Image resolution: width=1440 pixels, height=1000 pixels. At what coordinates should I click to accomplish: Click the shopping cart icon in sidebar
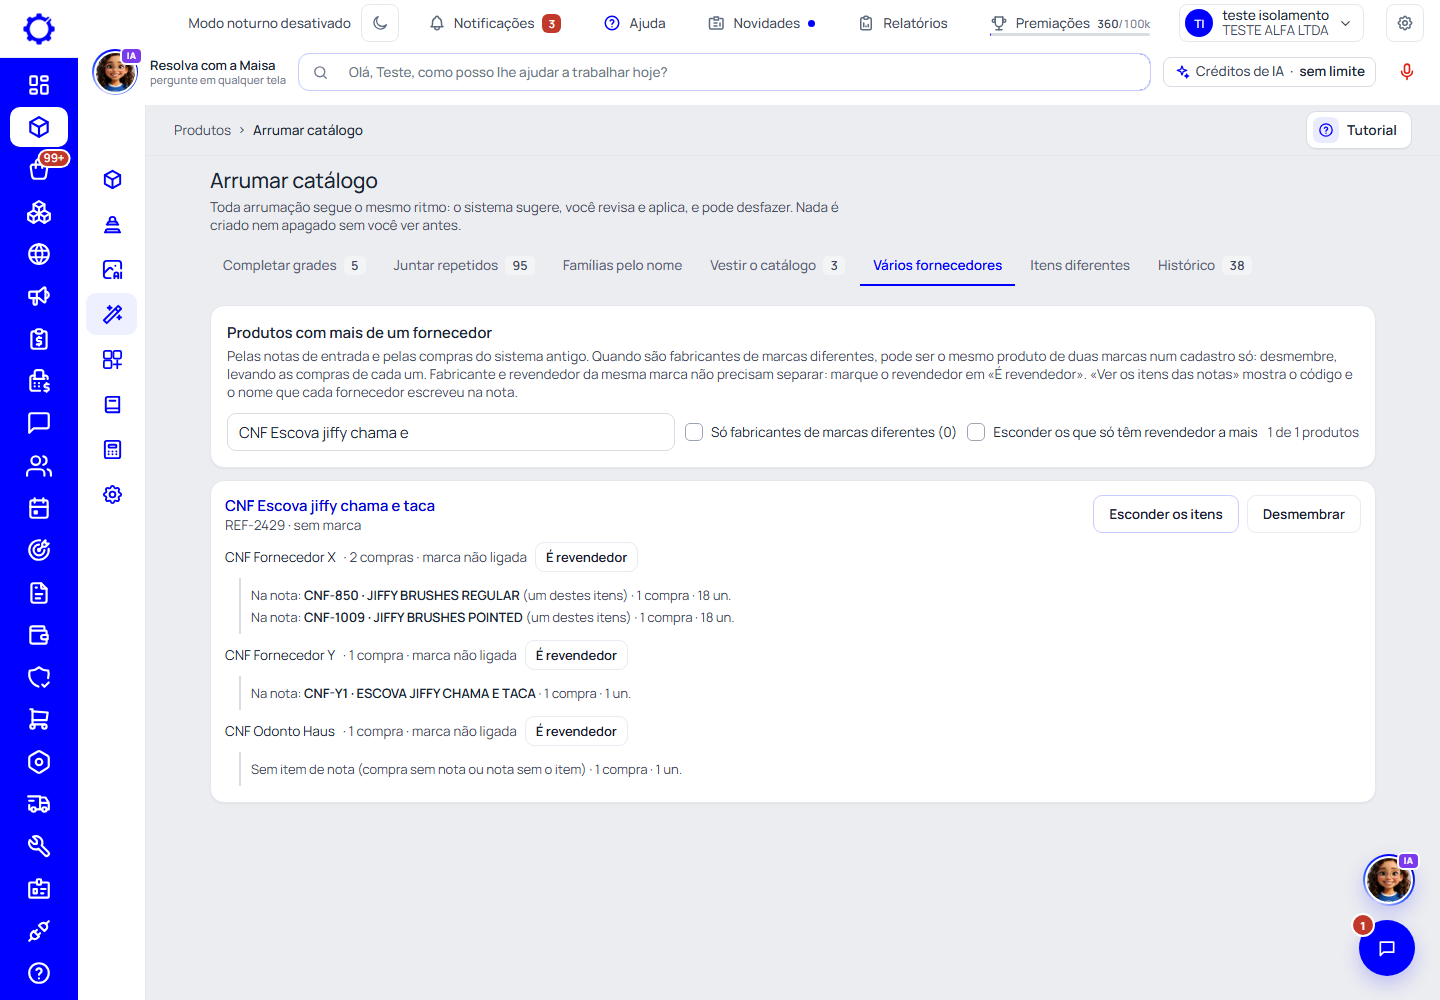[x=39, y=719]
